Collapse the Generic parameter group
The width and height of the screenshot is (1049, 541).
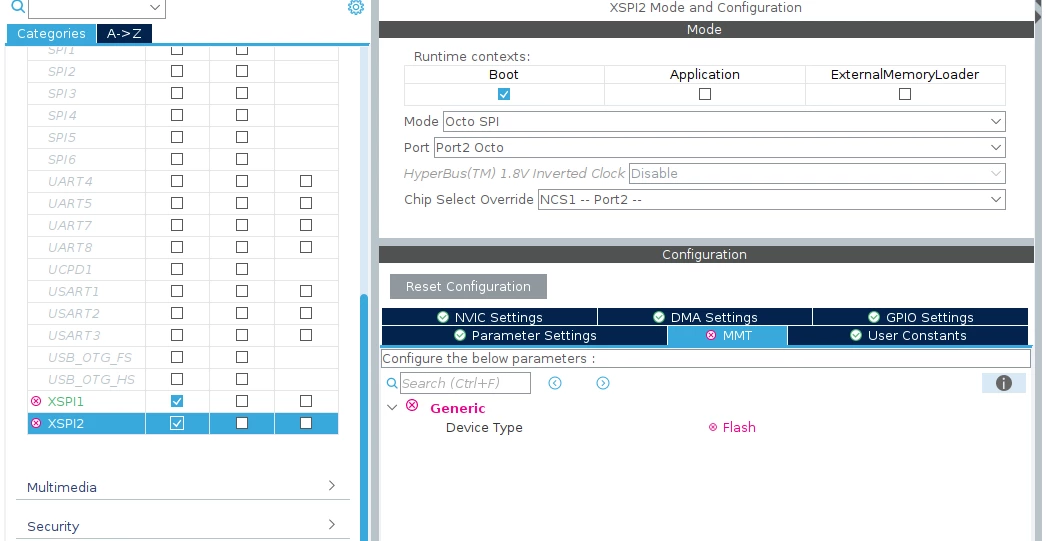[392, 407]
